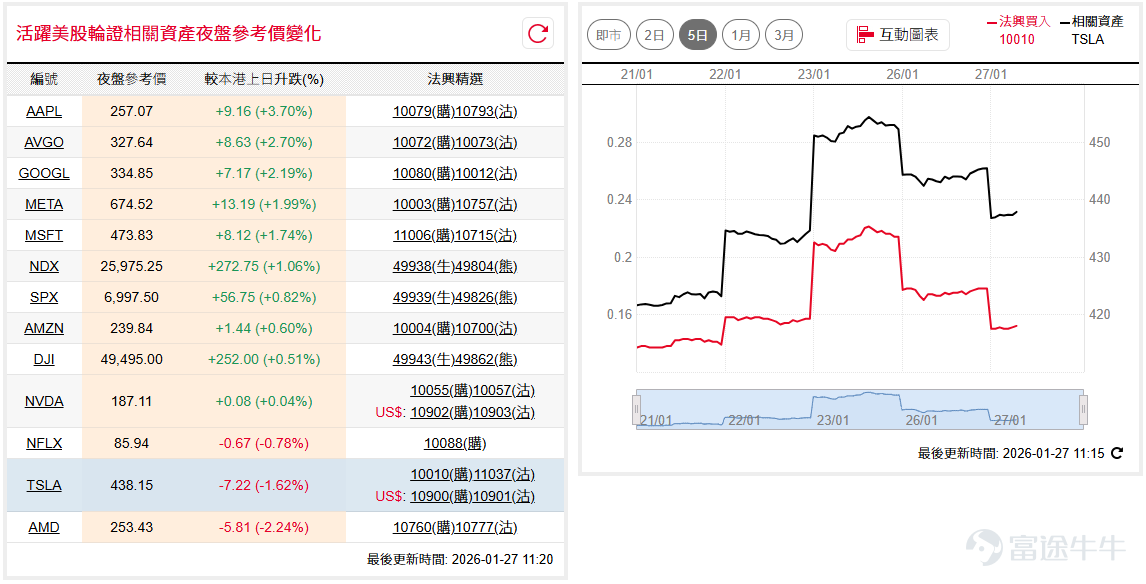
Task: Open the TSLA ticker link
Action: [44, 485]
